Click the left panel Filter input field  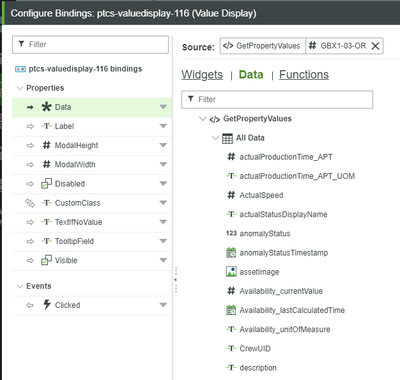click(x=90, y=45)
